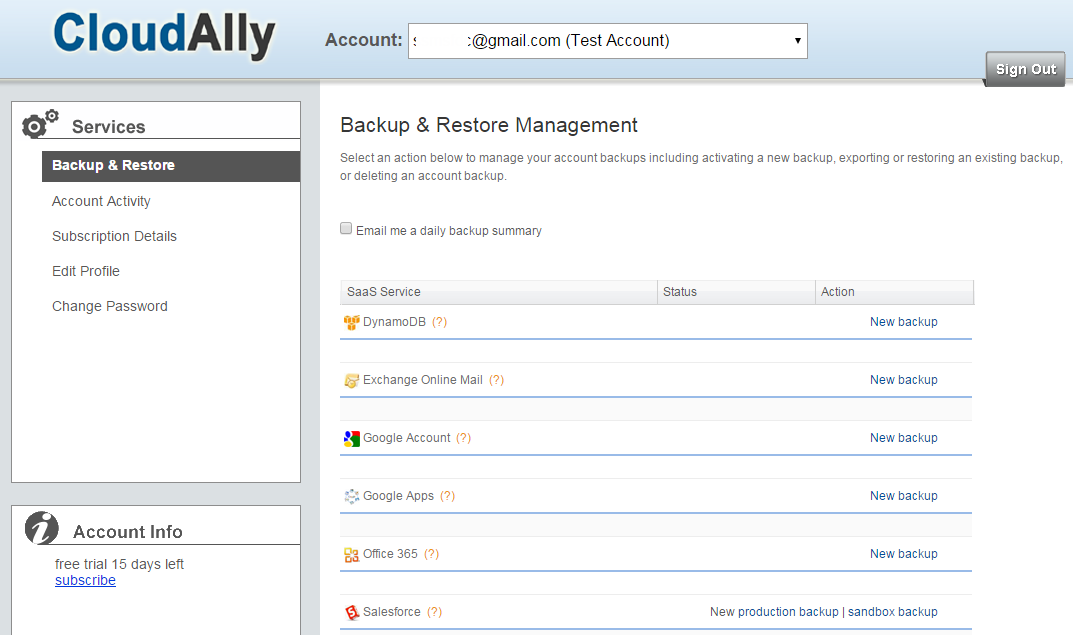View Subscription Details in the sidebar
Image resolution: width=1073 pixels, height=635 pixels.
(114, 236)
